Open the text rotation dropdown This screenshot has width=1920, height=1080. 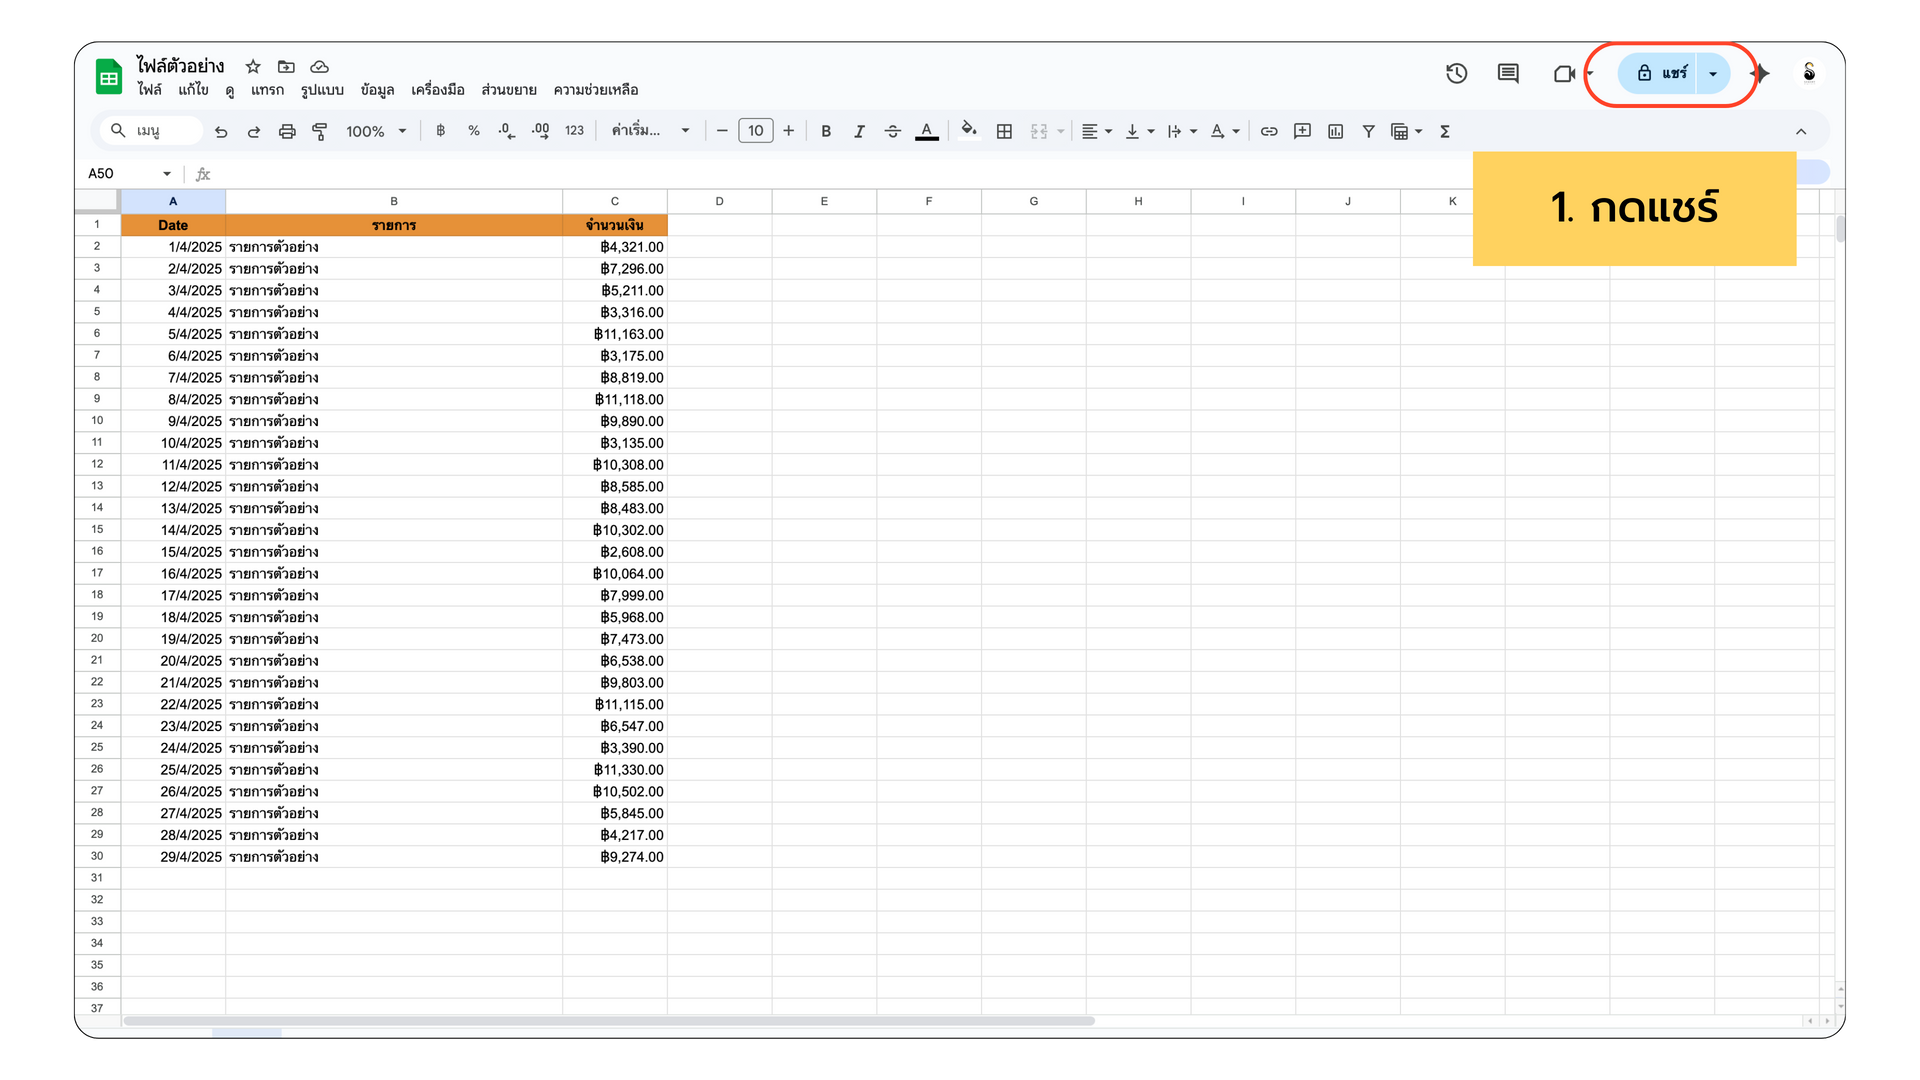pyautogui.click(x=1225, y=131)
